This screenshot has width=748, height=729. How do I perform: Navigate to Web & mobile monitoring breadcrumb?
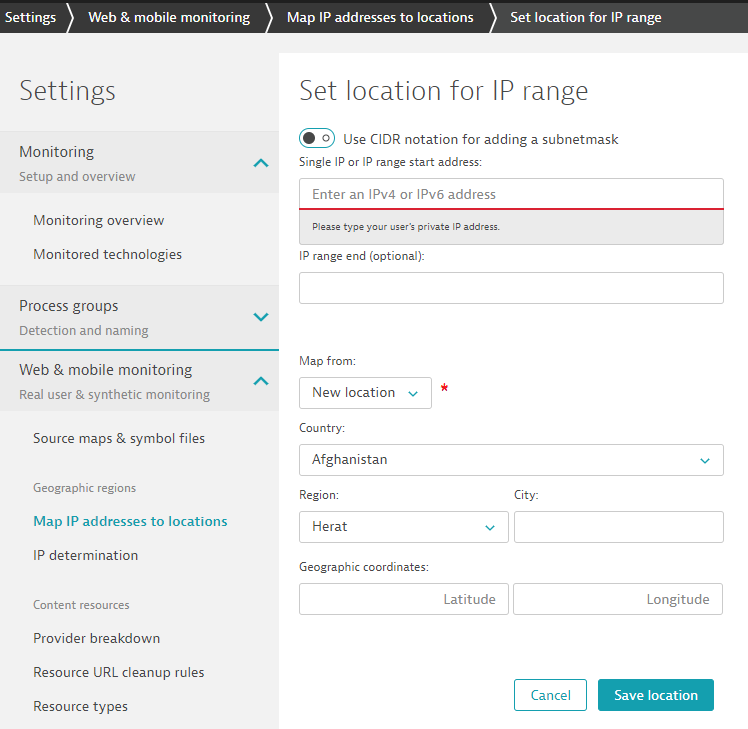tap(169, 17)
